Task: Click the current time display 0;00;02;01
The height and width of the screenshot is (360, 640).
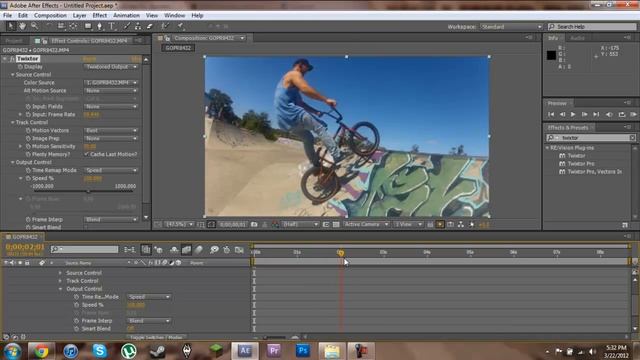Action: (25, 247)
